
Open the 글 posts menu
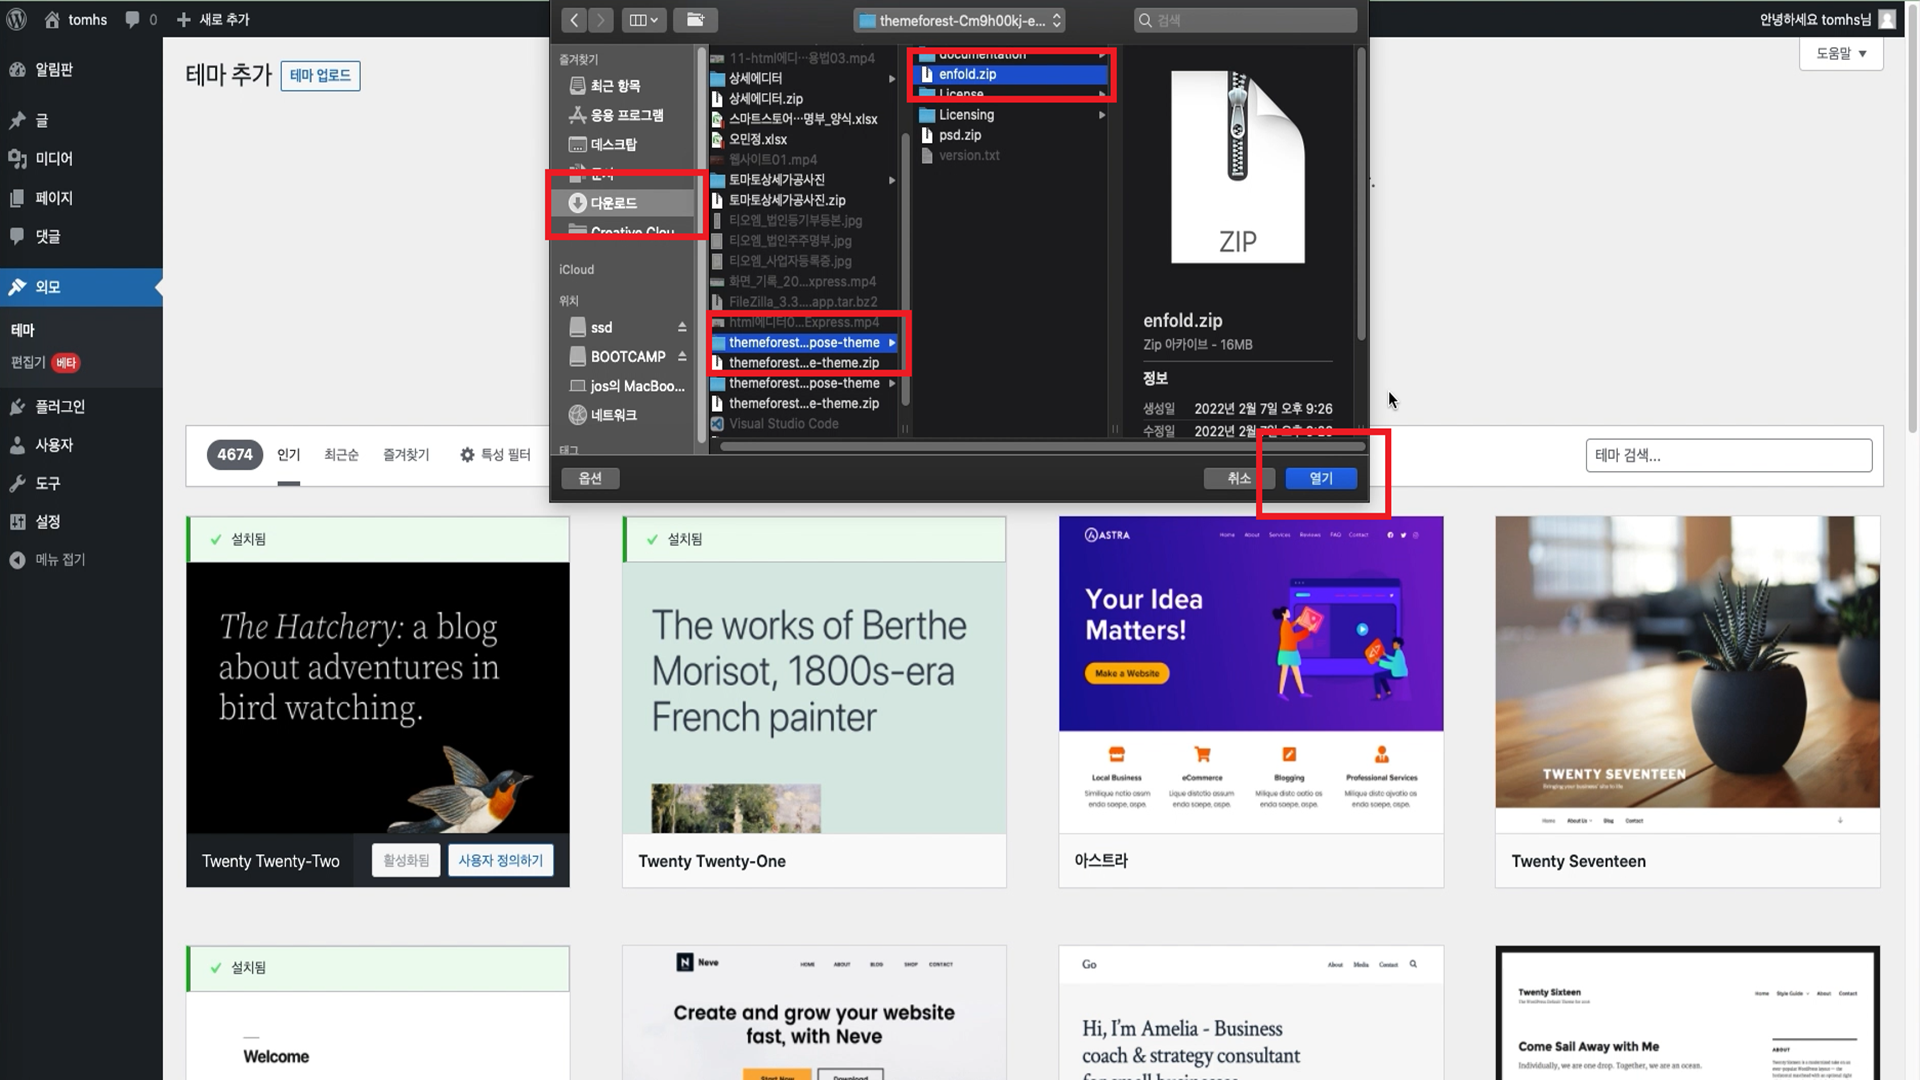tap(81, 120)
